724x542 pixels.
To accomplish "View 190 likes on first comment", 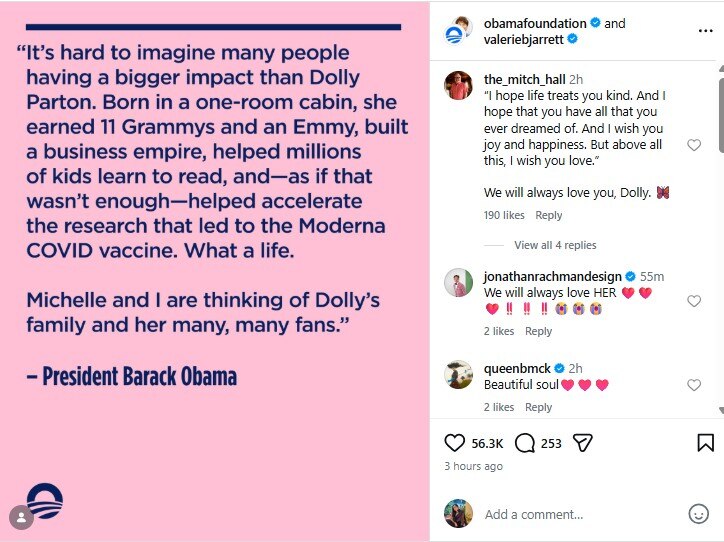I will pyautogui.click(x=504, y=215).
